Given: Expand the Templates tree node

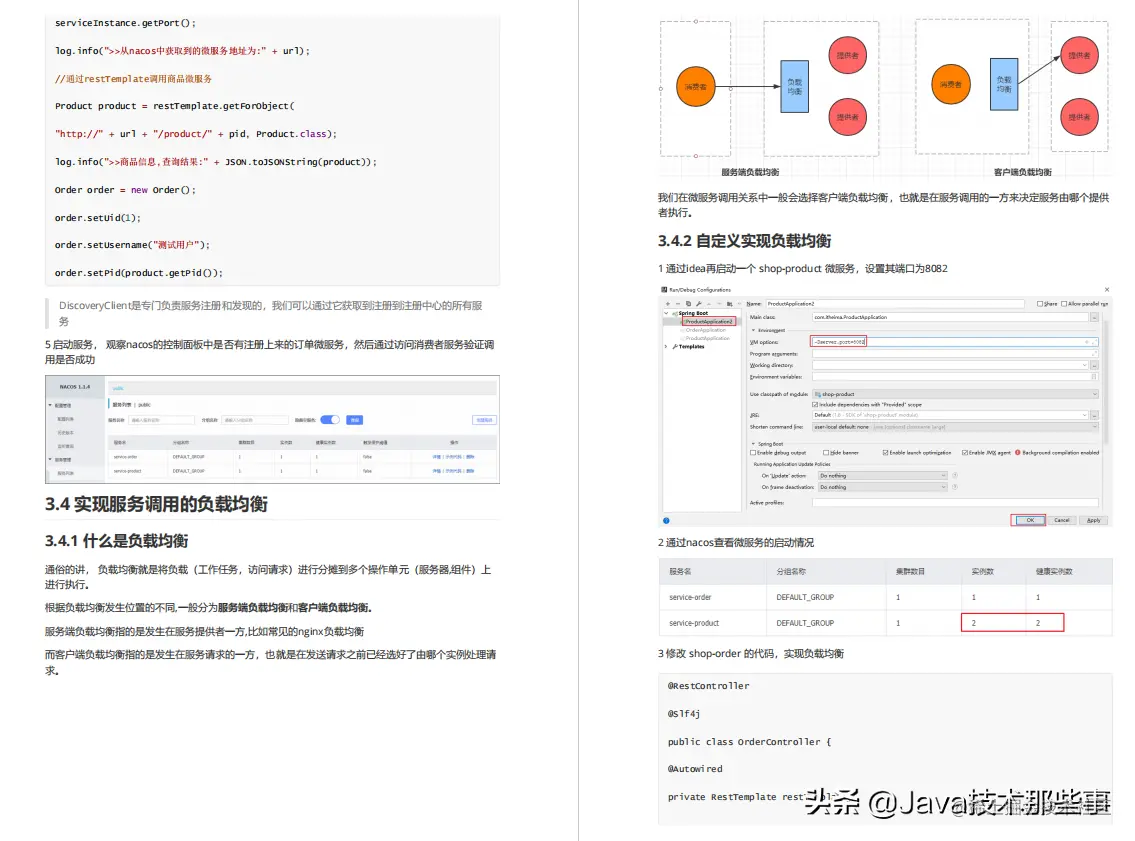Looking at the screenshot, I should pos(666,347).
